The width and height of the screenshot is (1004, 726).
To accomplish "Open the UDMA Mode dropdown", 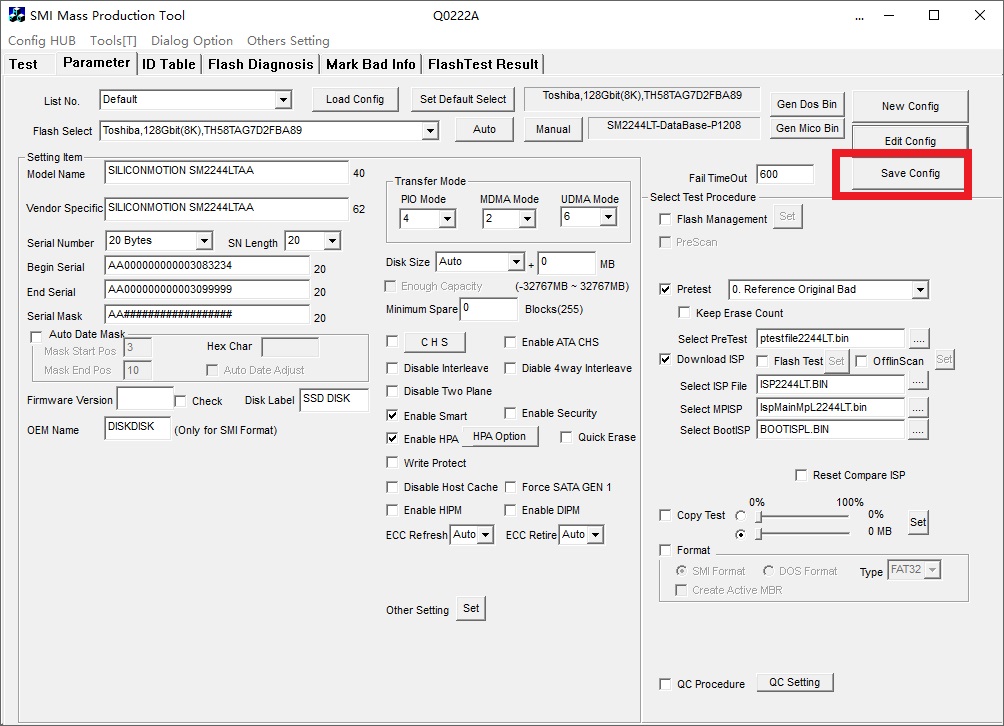I will pyautogui.click(x=606, y=218).
